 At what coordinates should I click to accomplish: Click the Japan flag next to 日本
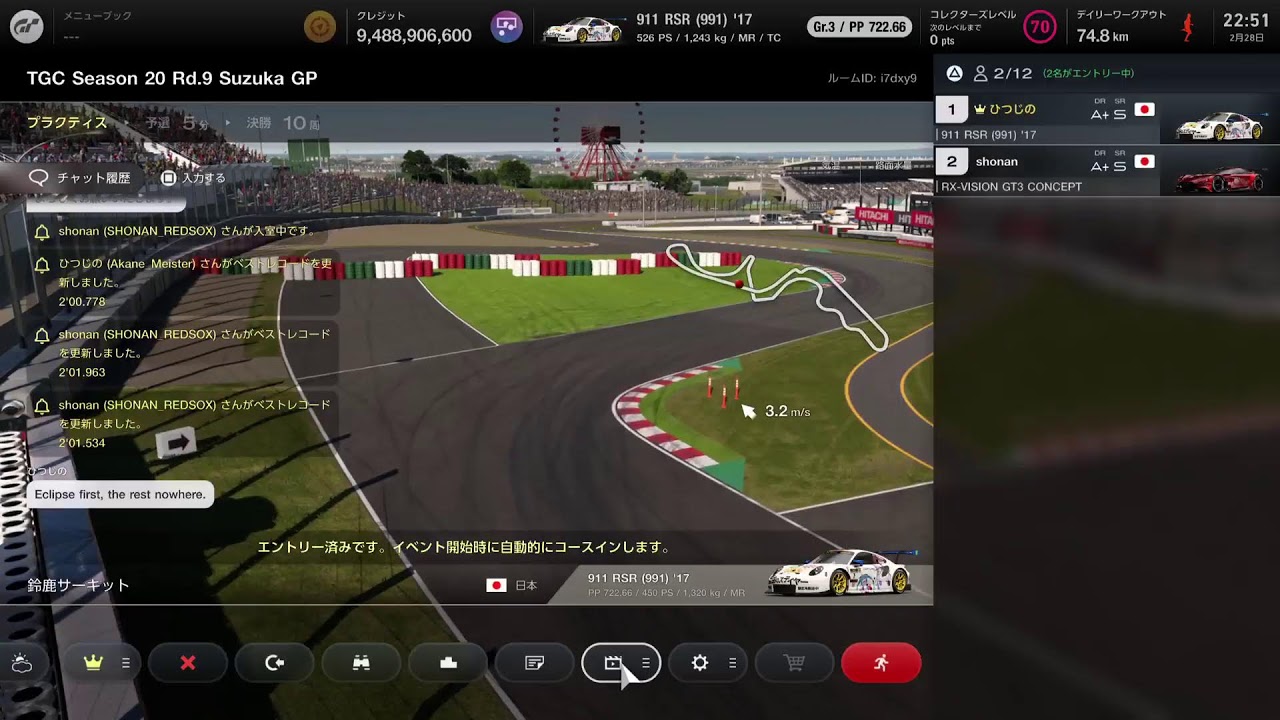coord(496,585)
